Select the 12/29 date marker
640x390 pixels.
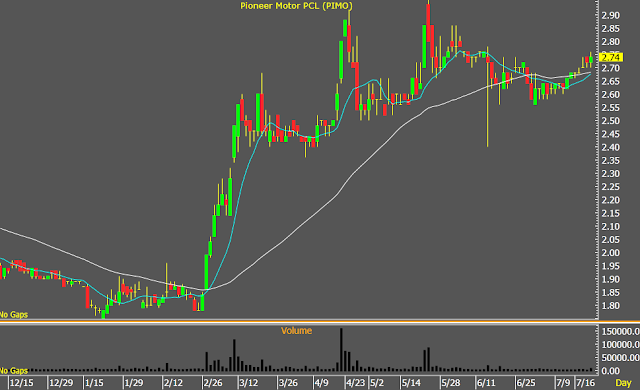click(x=61, y=383)
